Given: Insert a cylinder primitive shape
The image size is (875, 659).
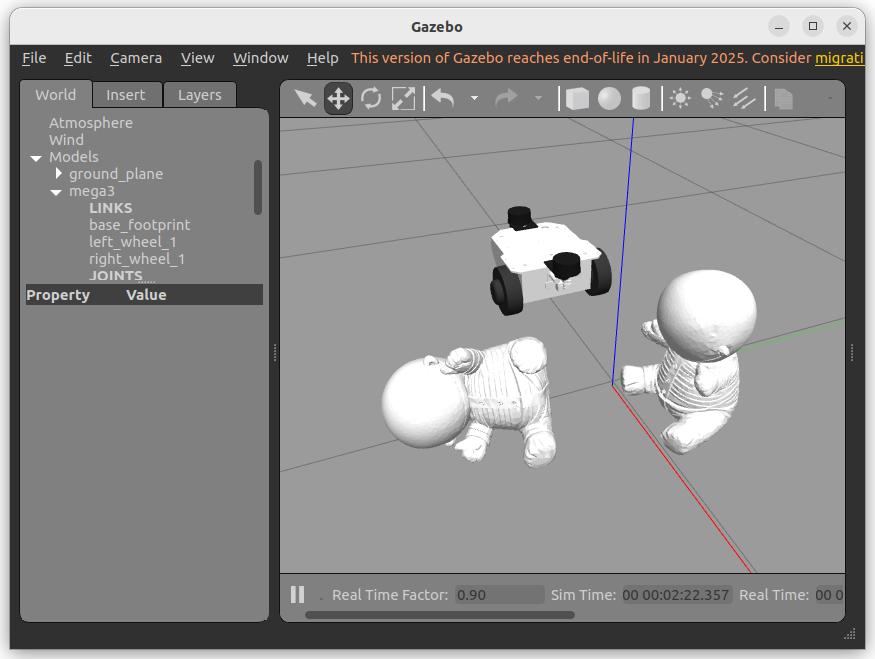Looking at the screenshot, I should click(641, 98).
